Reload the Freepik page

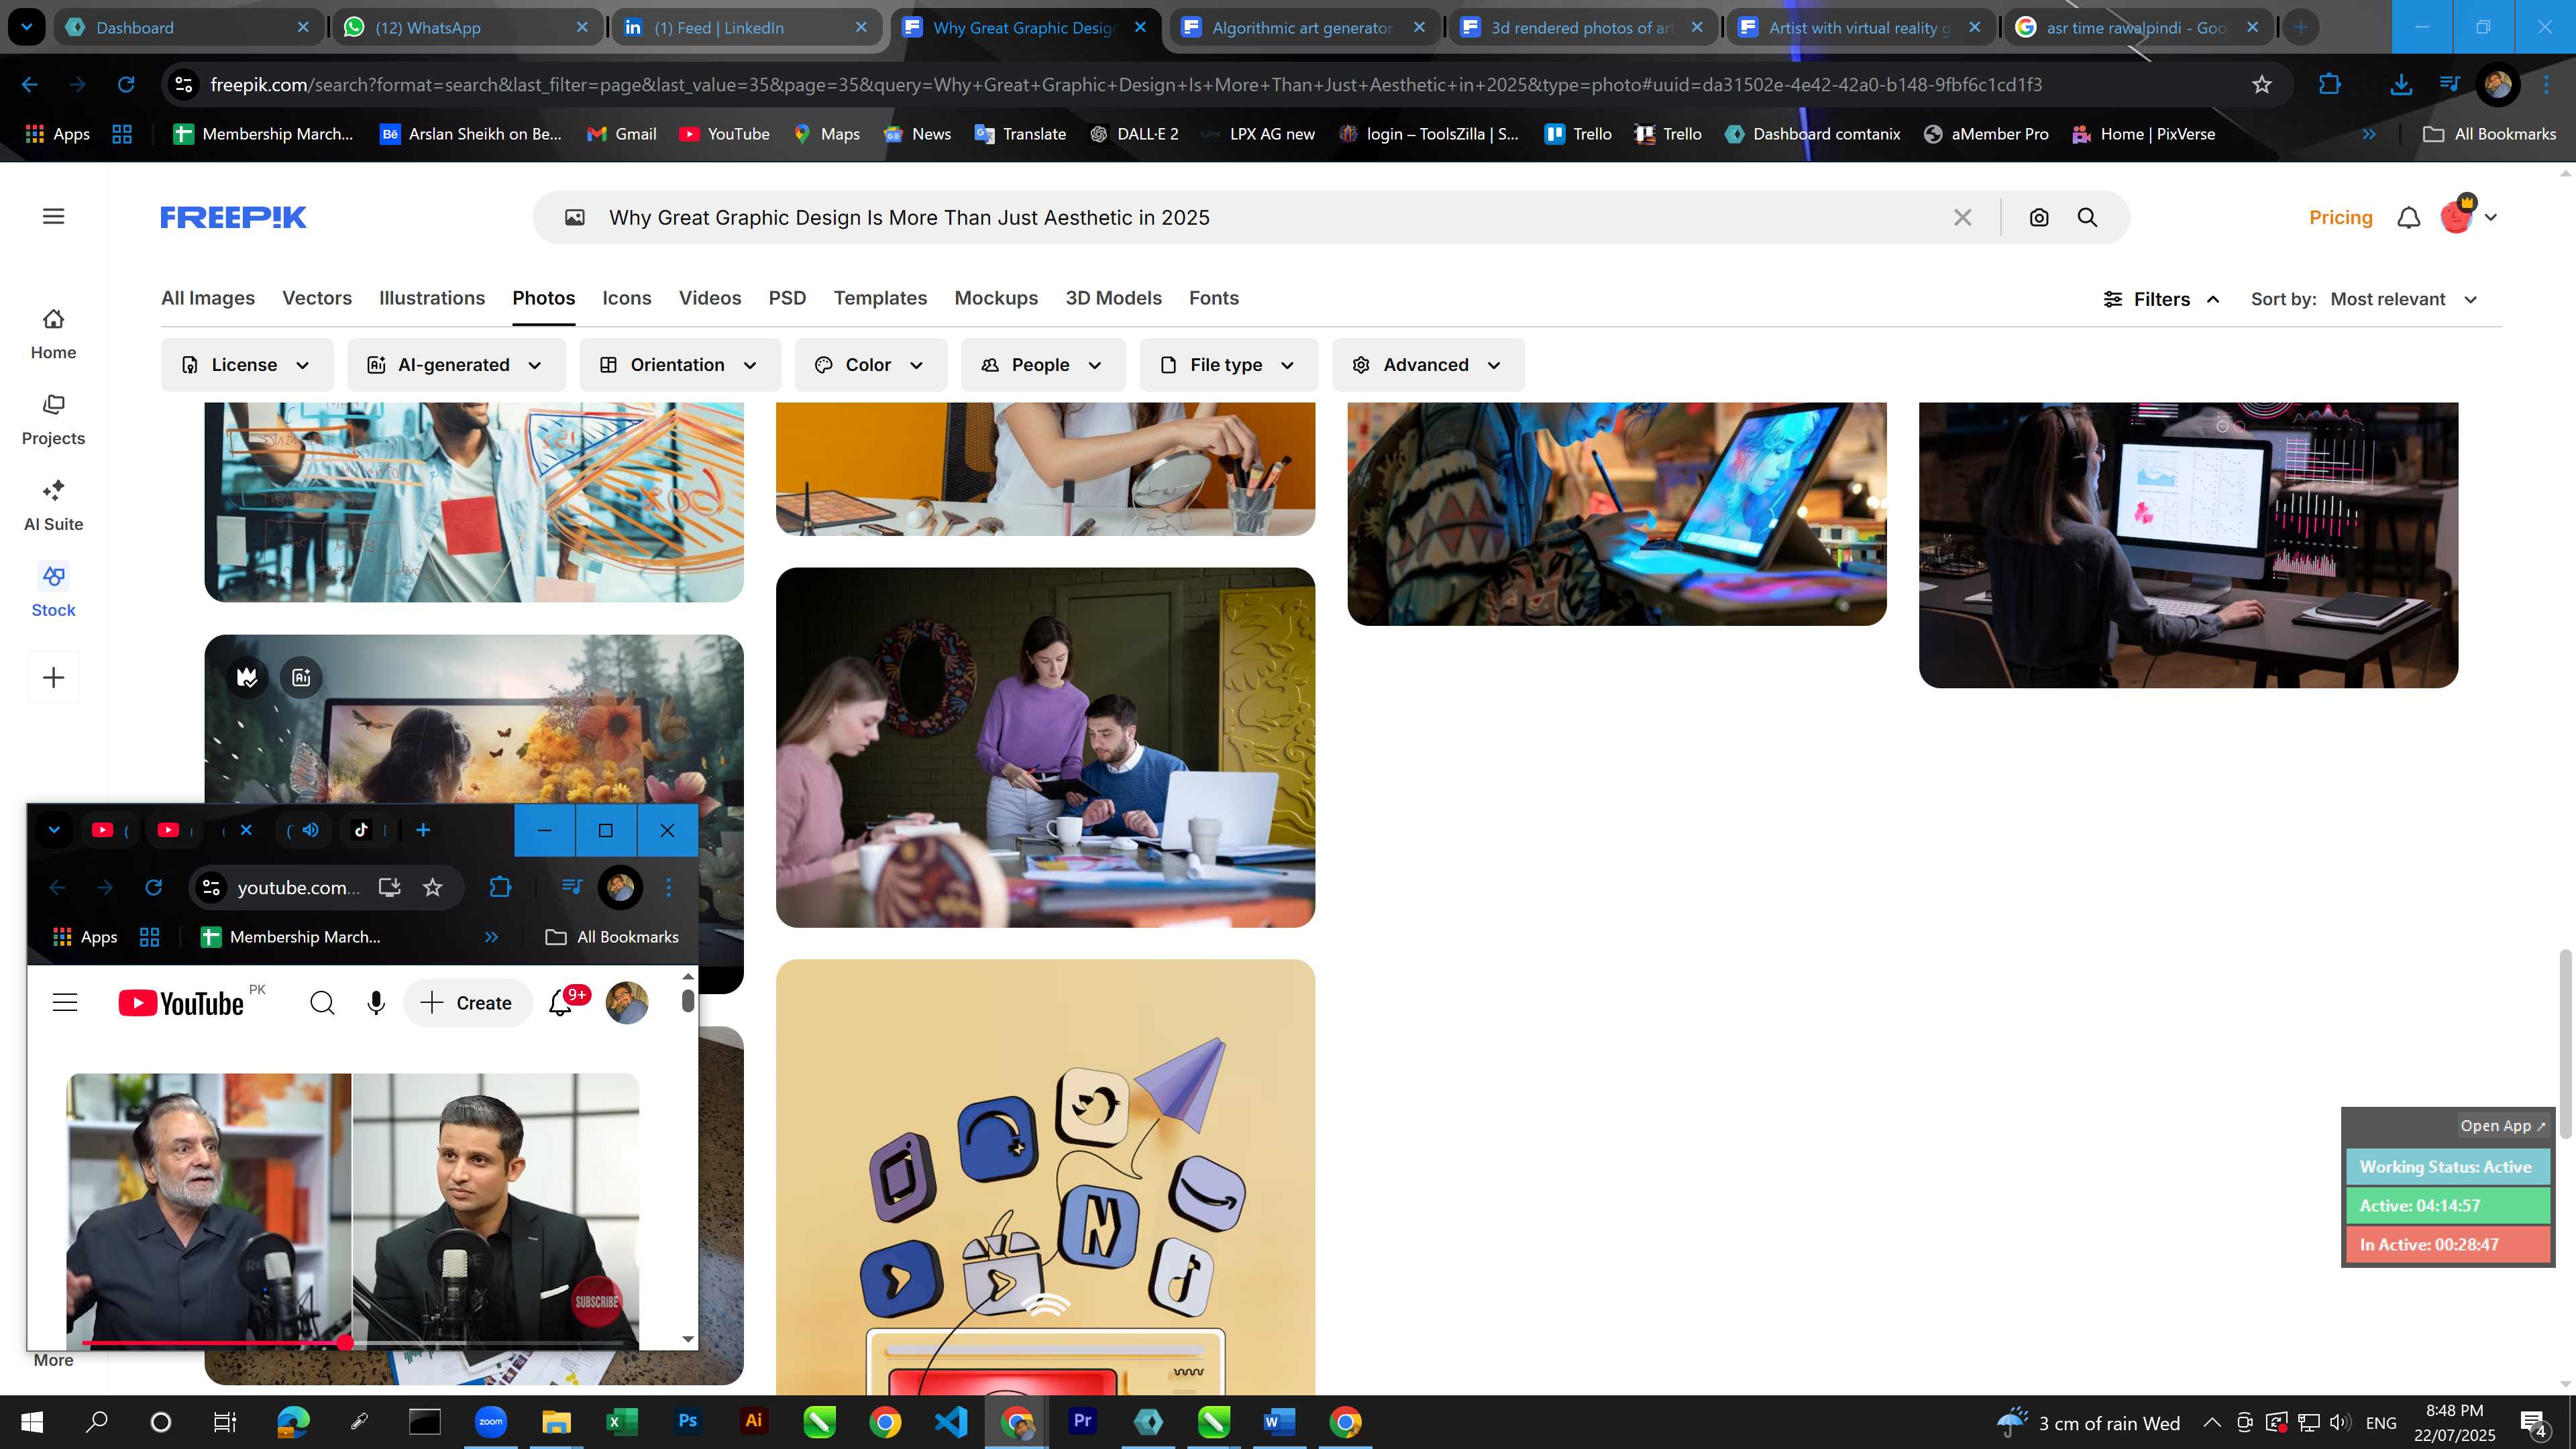tap(126, 85)
